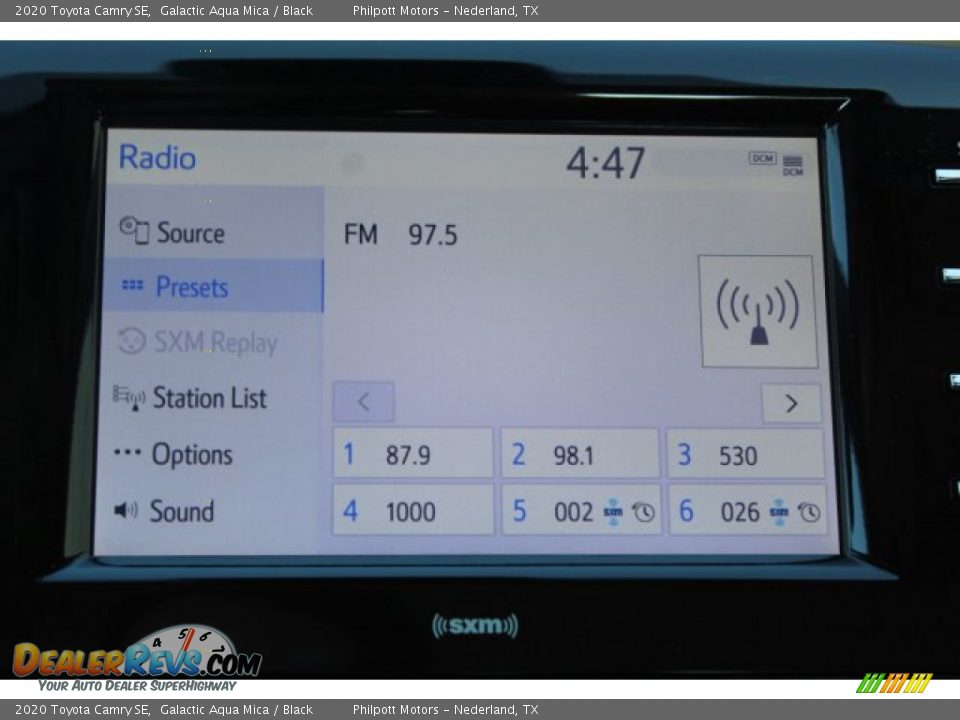This screenshot has width=960, height=720.
Task: Select preset 1 station 87.9
Action: 412,455
